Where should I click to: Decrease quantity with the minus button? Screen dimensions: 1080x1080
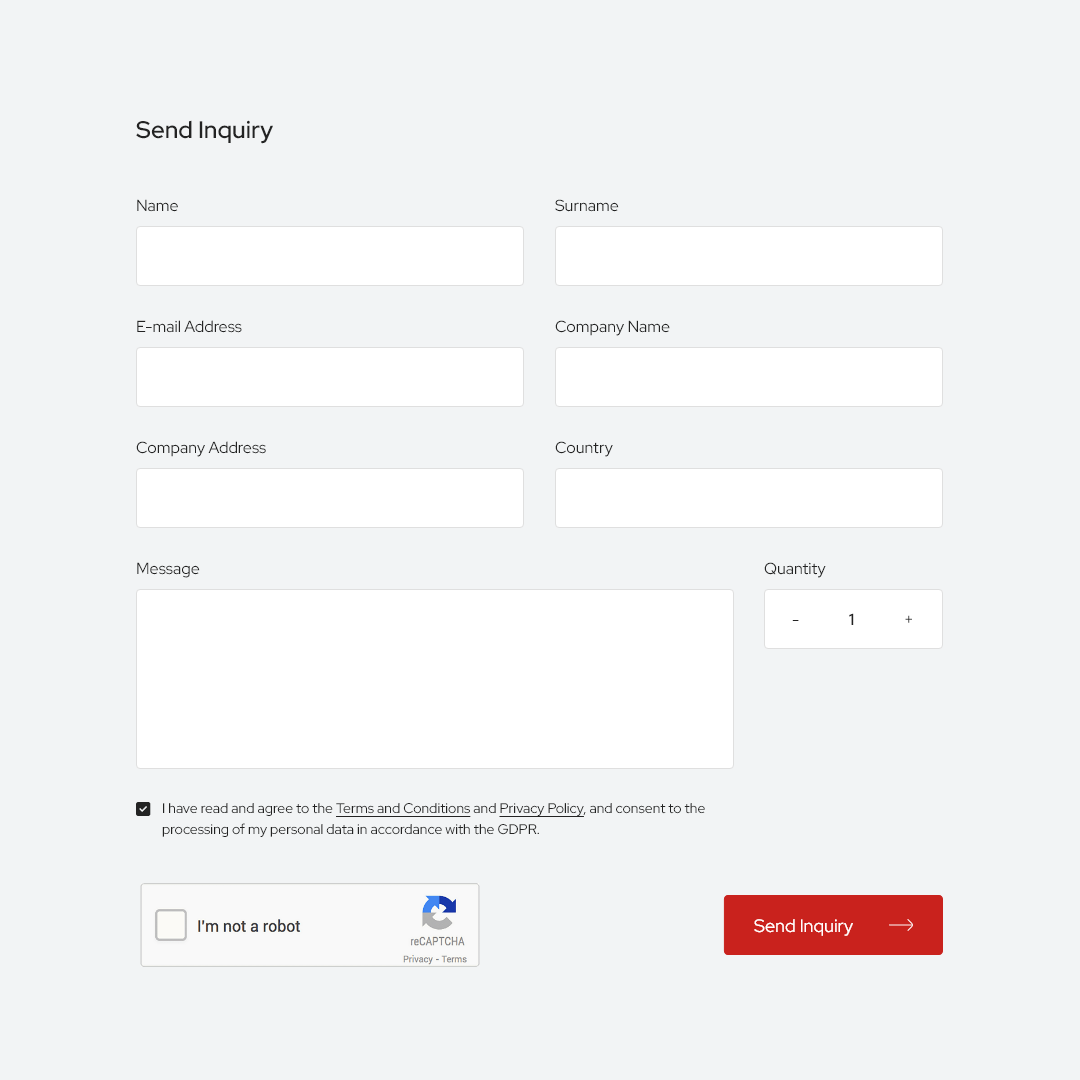point(795,620)
